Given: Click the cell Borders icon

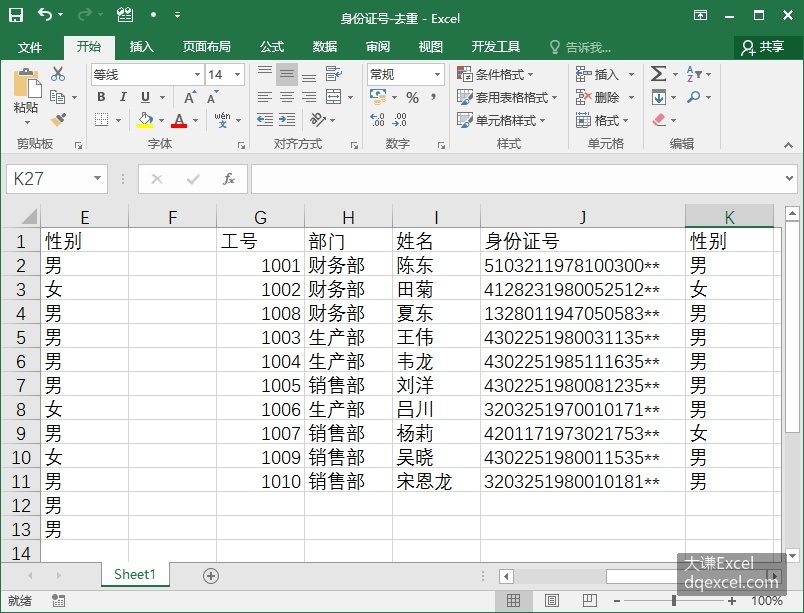Looking at the screenshot, I should [102, 120].
